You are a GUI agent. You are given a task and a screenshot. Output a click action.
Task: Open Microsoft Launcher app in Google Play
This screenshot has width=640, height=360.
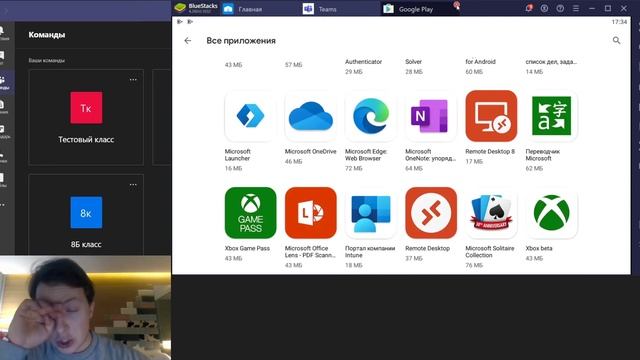coord(250,116)
